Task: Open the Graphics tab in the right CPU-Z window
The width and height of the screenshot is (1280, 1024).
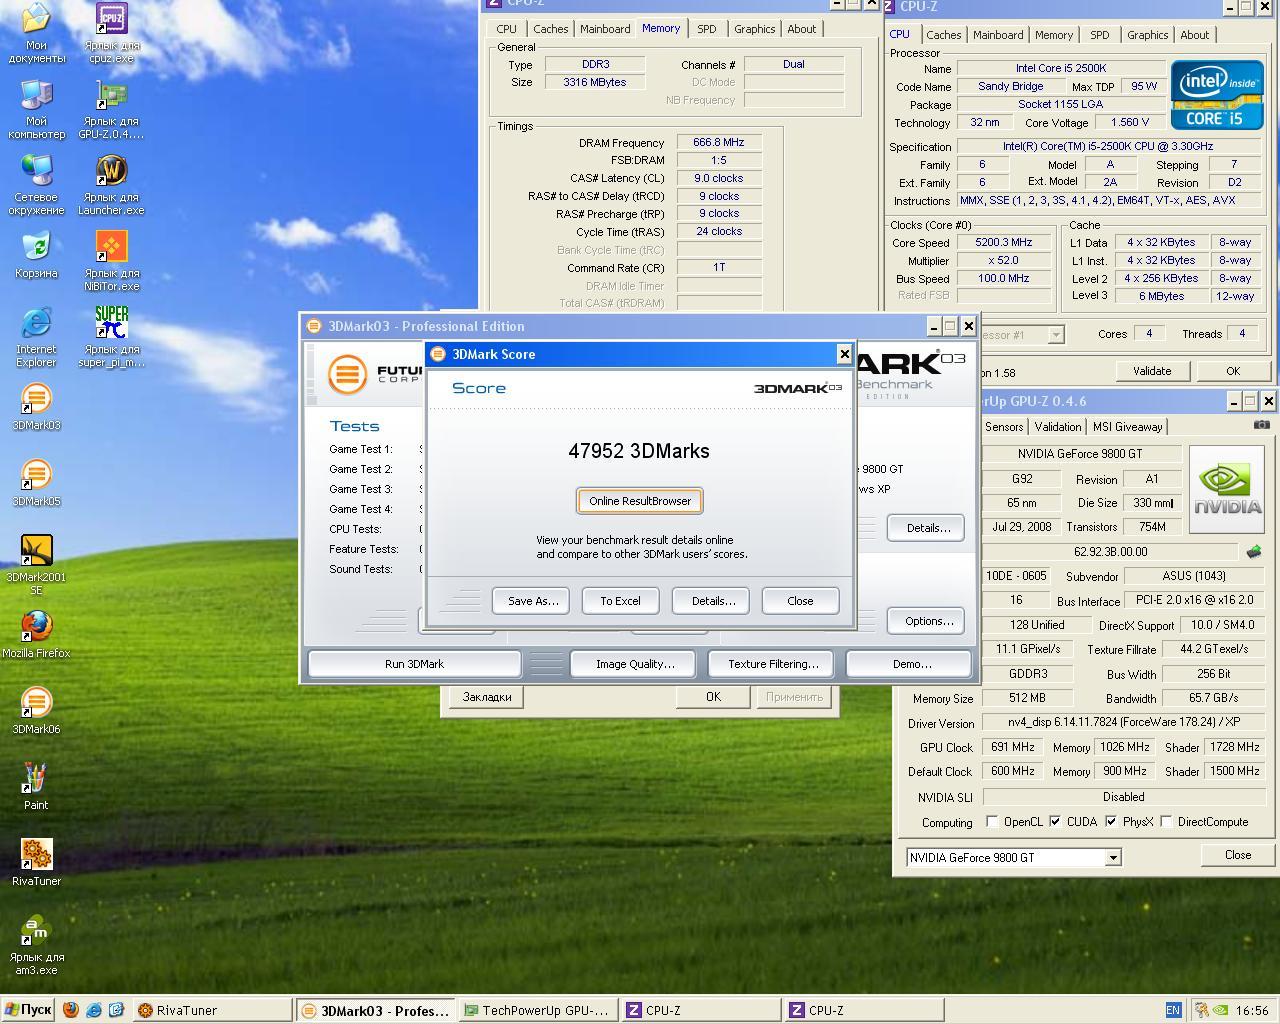Action: [x=1147, y=35]
